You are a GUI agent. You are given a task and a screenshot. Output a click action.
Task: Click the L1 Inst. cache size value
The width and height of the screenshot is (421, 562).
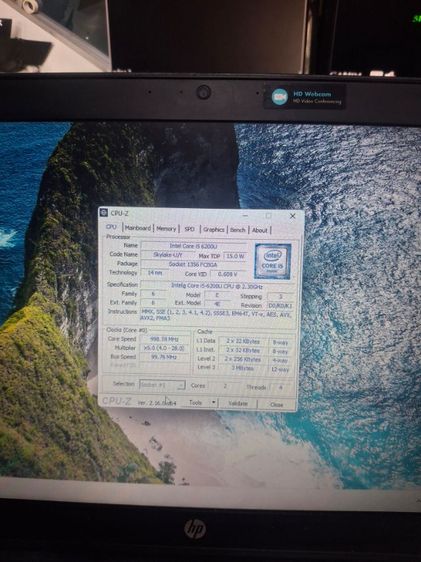coord(243,350)
